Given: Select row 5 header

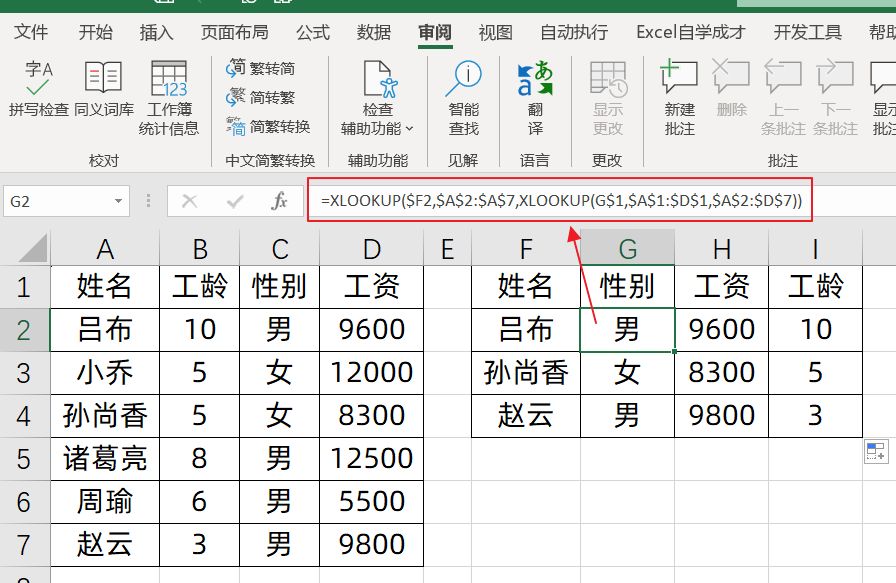Looking at the screenshot, I should pos(24,459).
